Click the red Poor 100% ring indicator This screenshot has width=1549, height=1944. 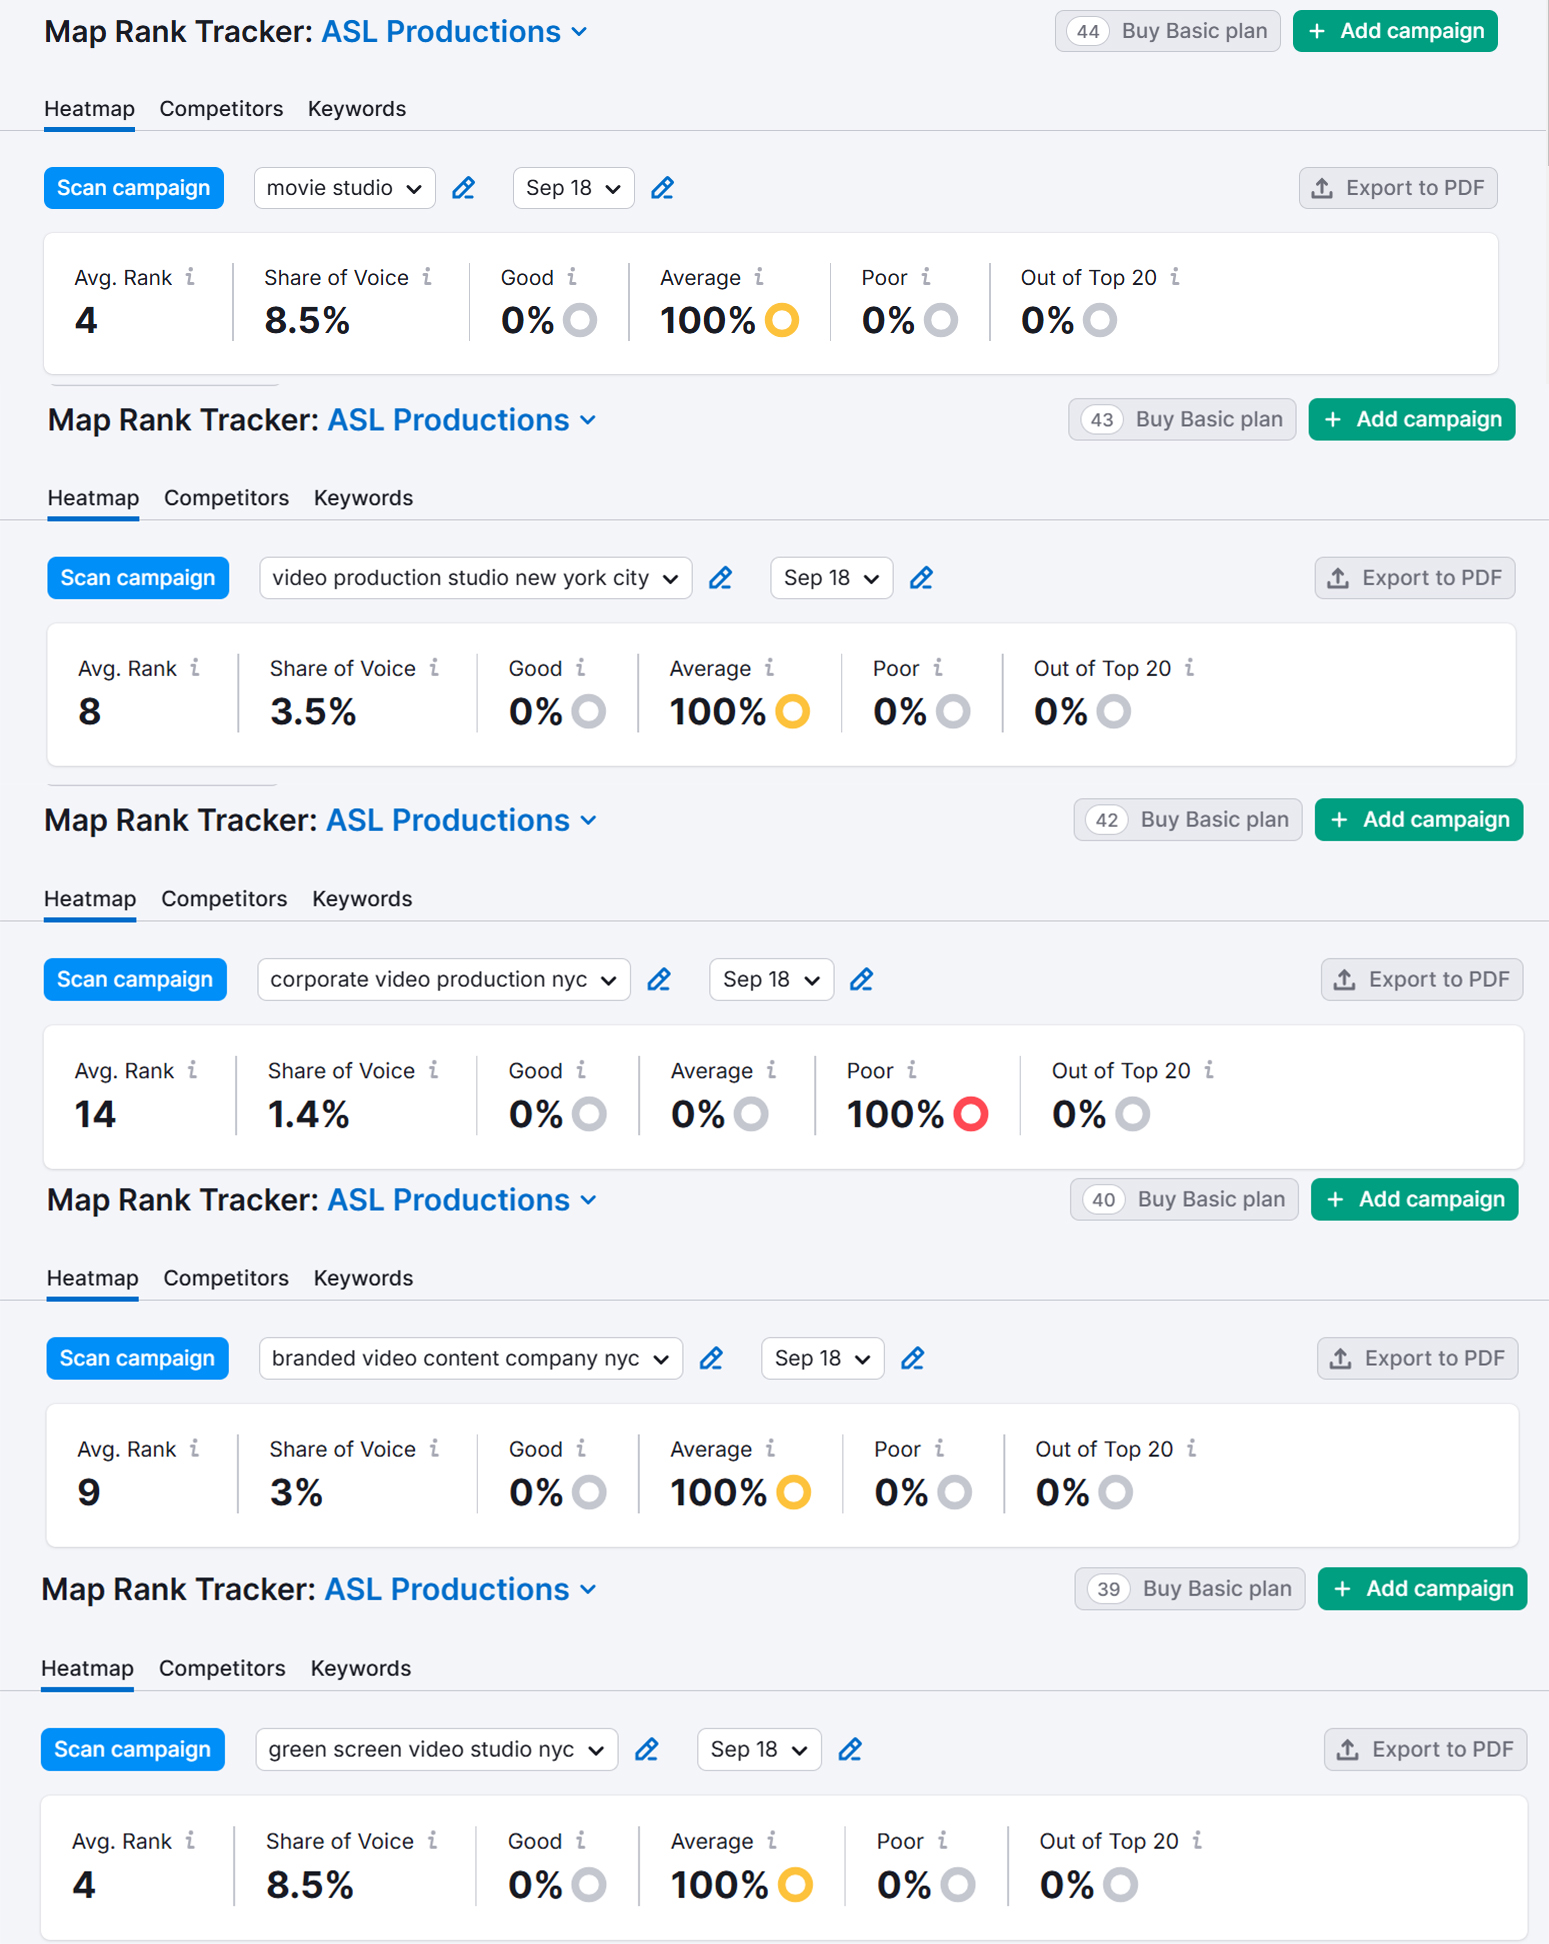[970, 1114]
